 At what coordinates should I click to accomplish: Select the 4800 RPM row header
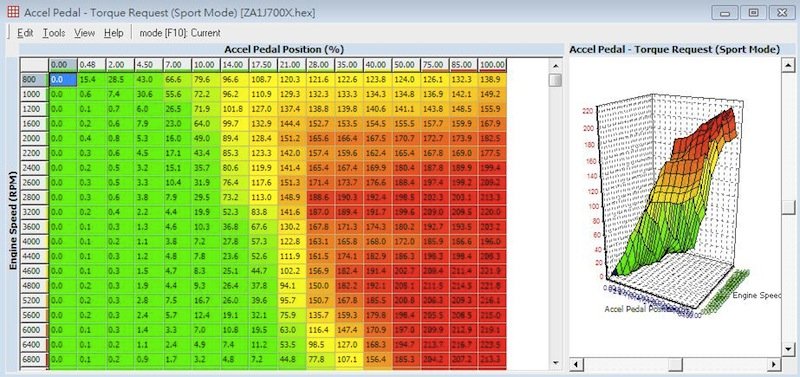34,286
